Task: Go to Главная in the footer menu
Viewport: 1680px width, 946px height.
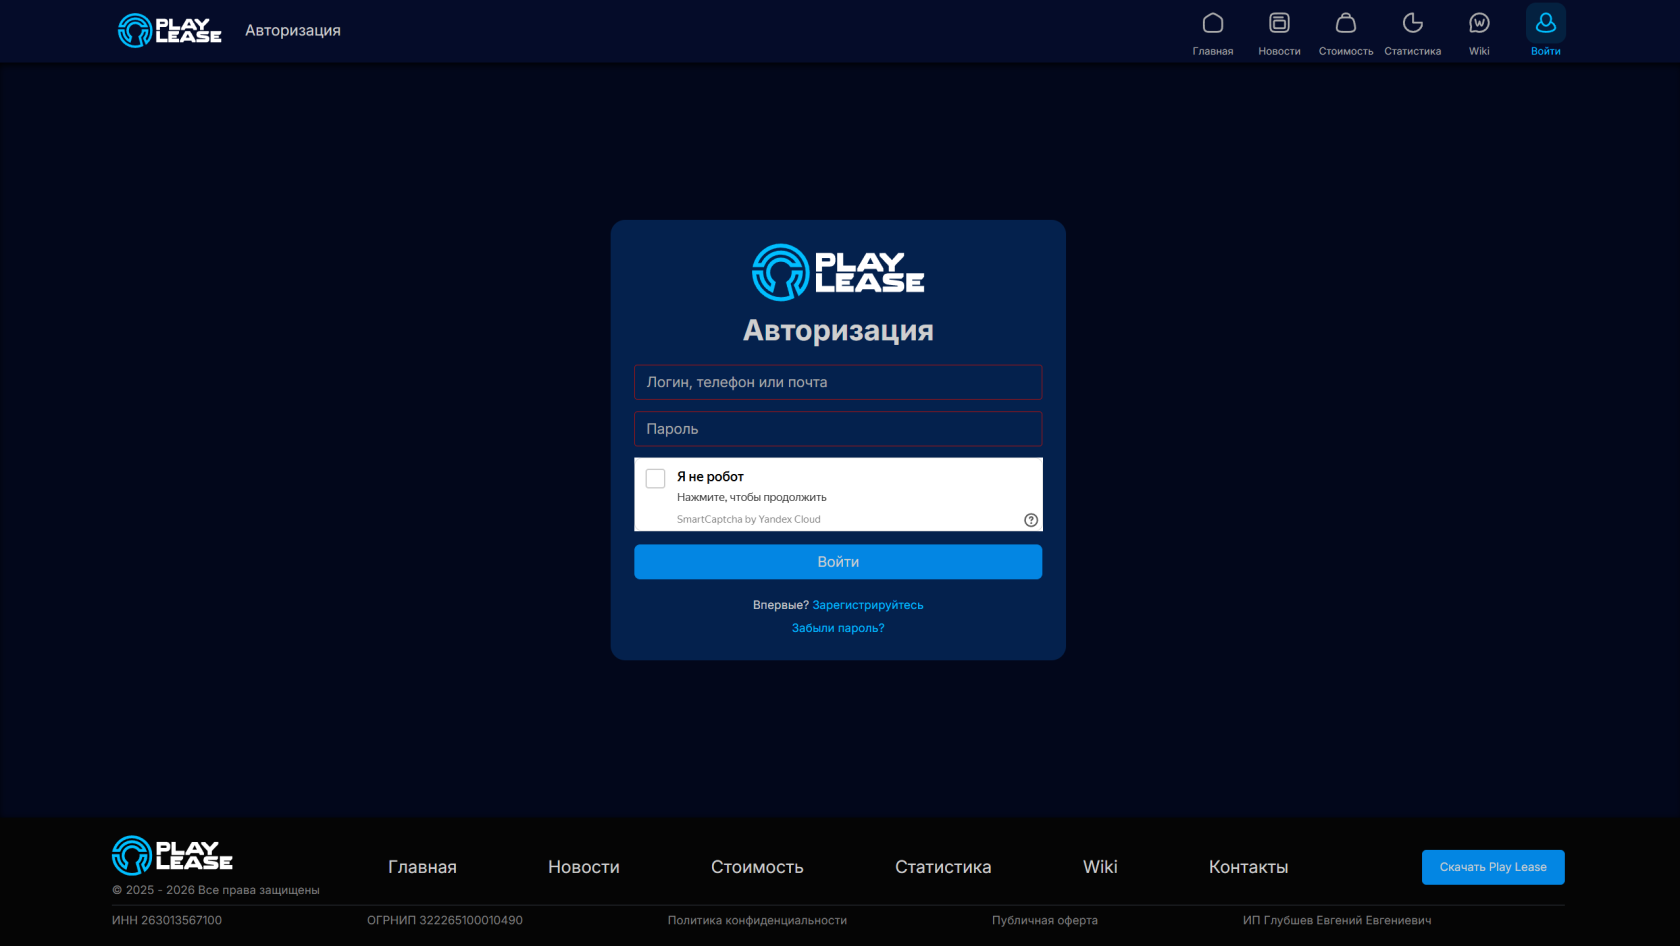Action: click(422, 867)
